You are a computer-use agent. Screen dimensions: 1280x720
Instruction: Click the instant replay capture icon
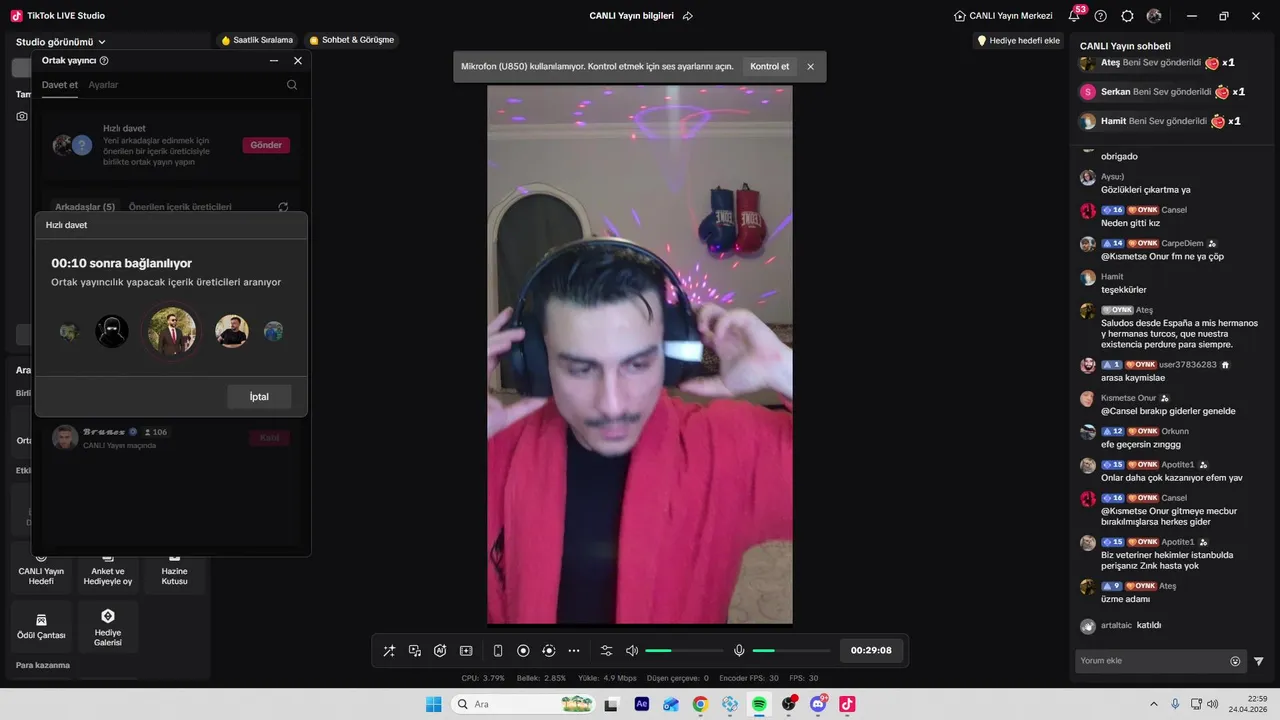548,651
